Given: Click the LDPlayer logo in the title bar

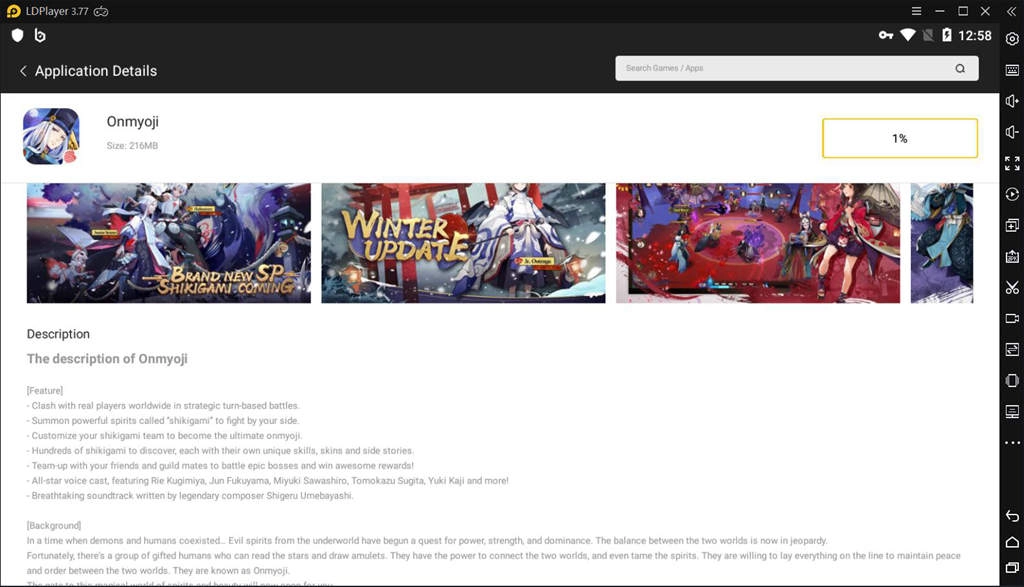Looking at the screenshot, I should pos(12,11).
